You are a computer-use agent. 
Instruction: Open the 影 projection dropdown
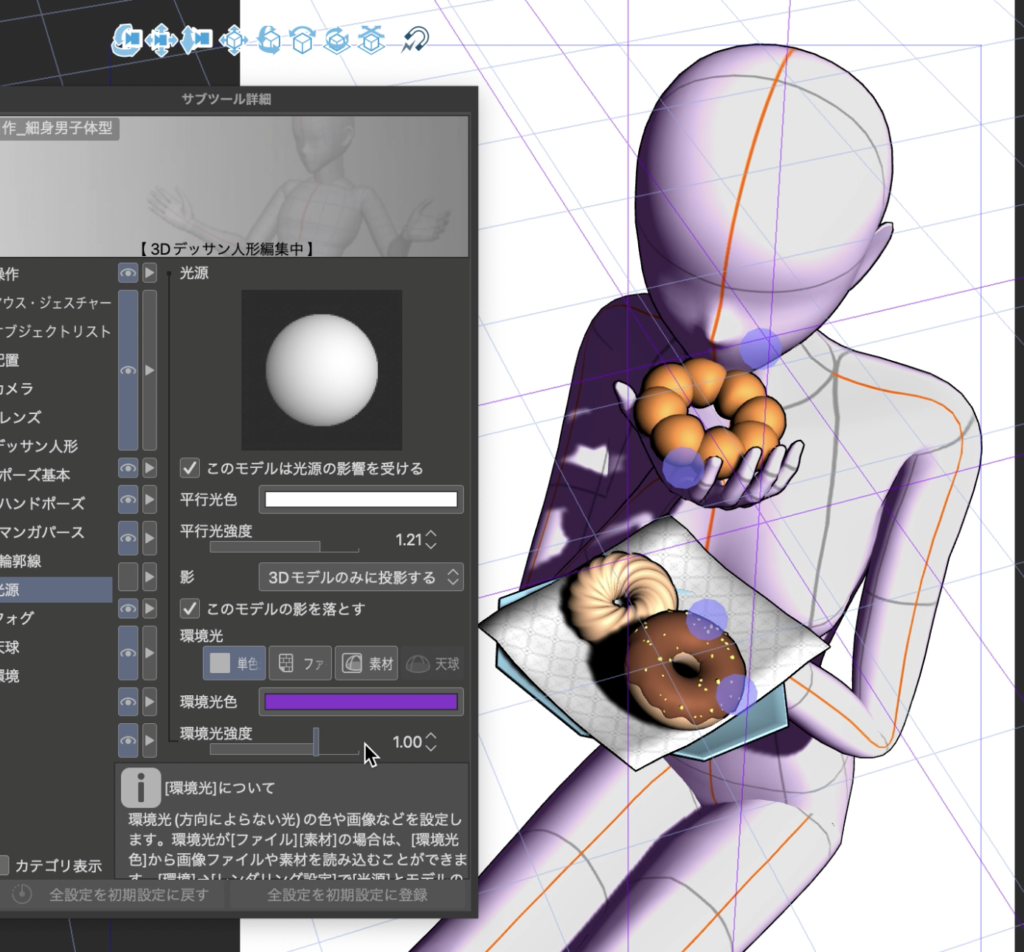(x=361, y=577)
